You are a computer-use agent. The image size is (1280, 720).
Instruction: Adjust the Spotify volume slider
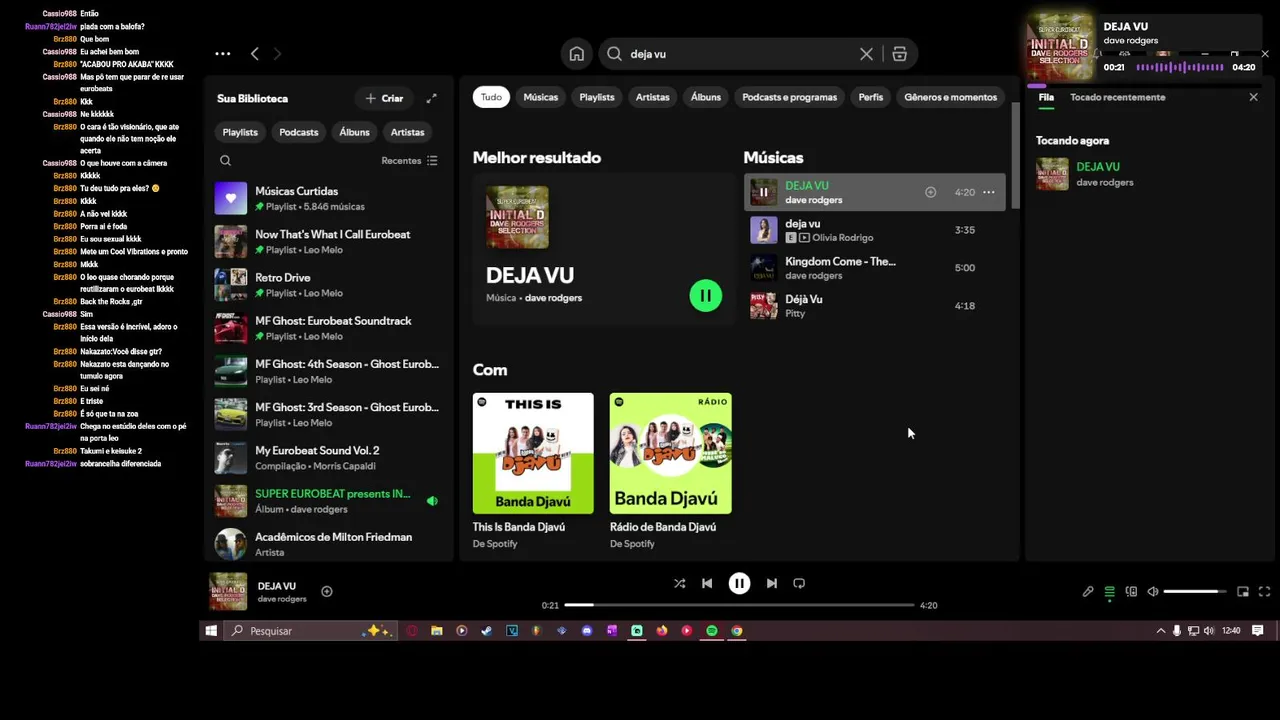pyautogui.click(x=1195, y=592)
